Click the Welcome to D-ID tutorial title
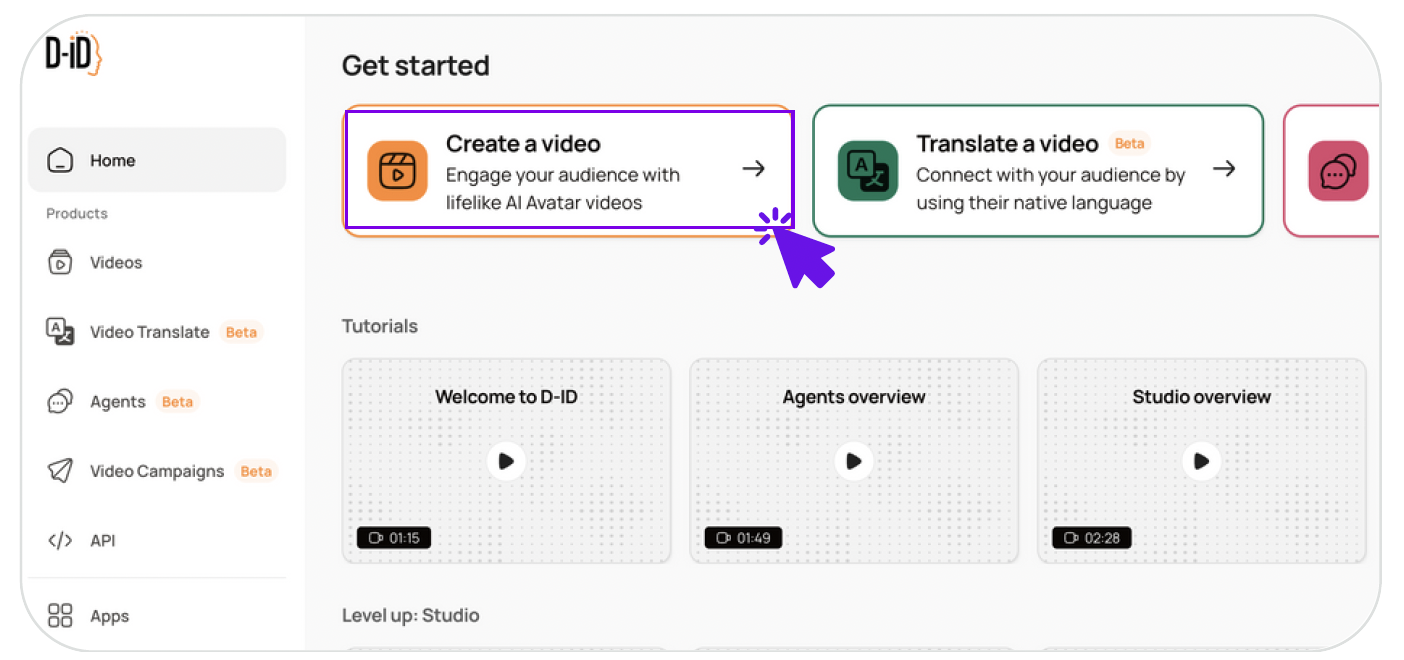The image size is (1404, 660). click(x=506, y=397)
